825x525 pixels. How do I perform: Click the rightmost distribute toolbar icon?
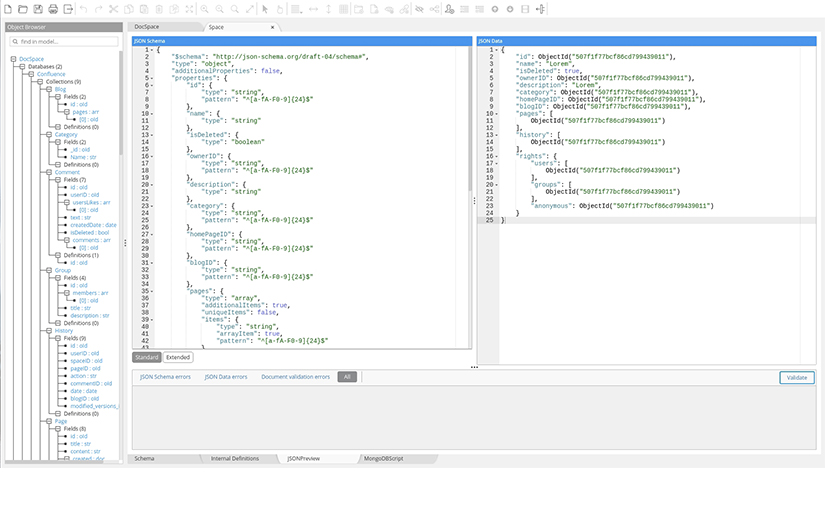coord(540,9)
